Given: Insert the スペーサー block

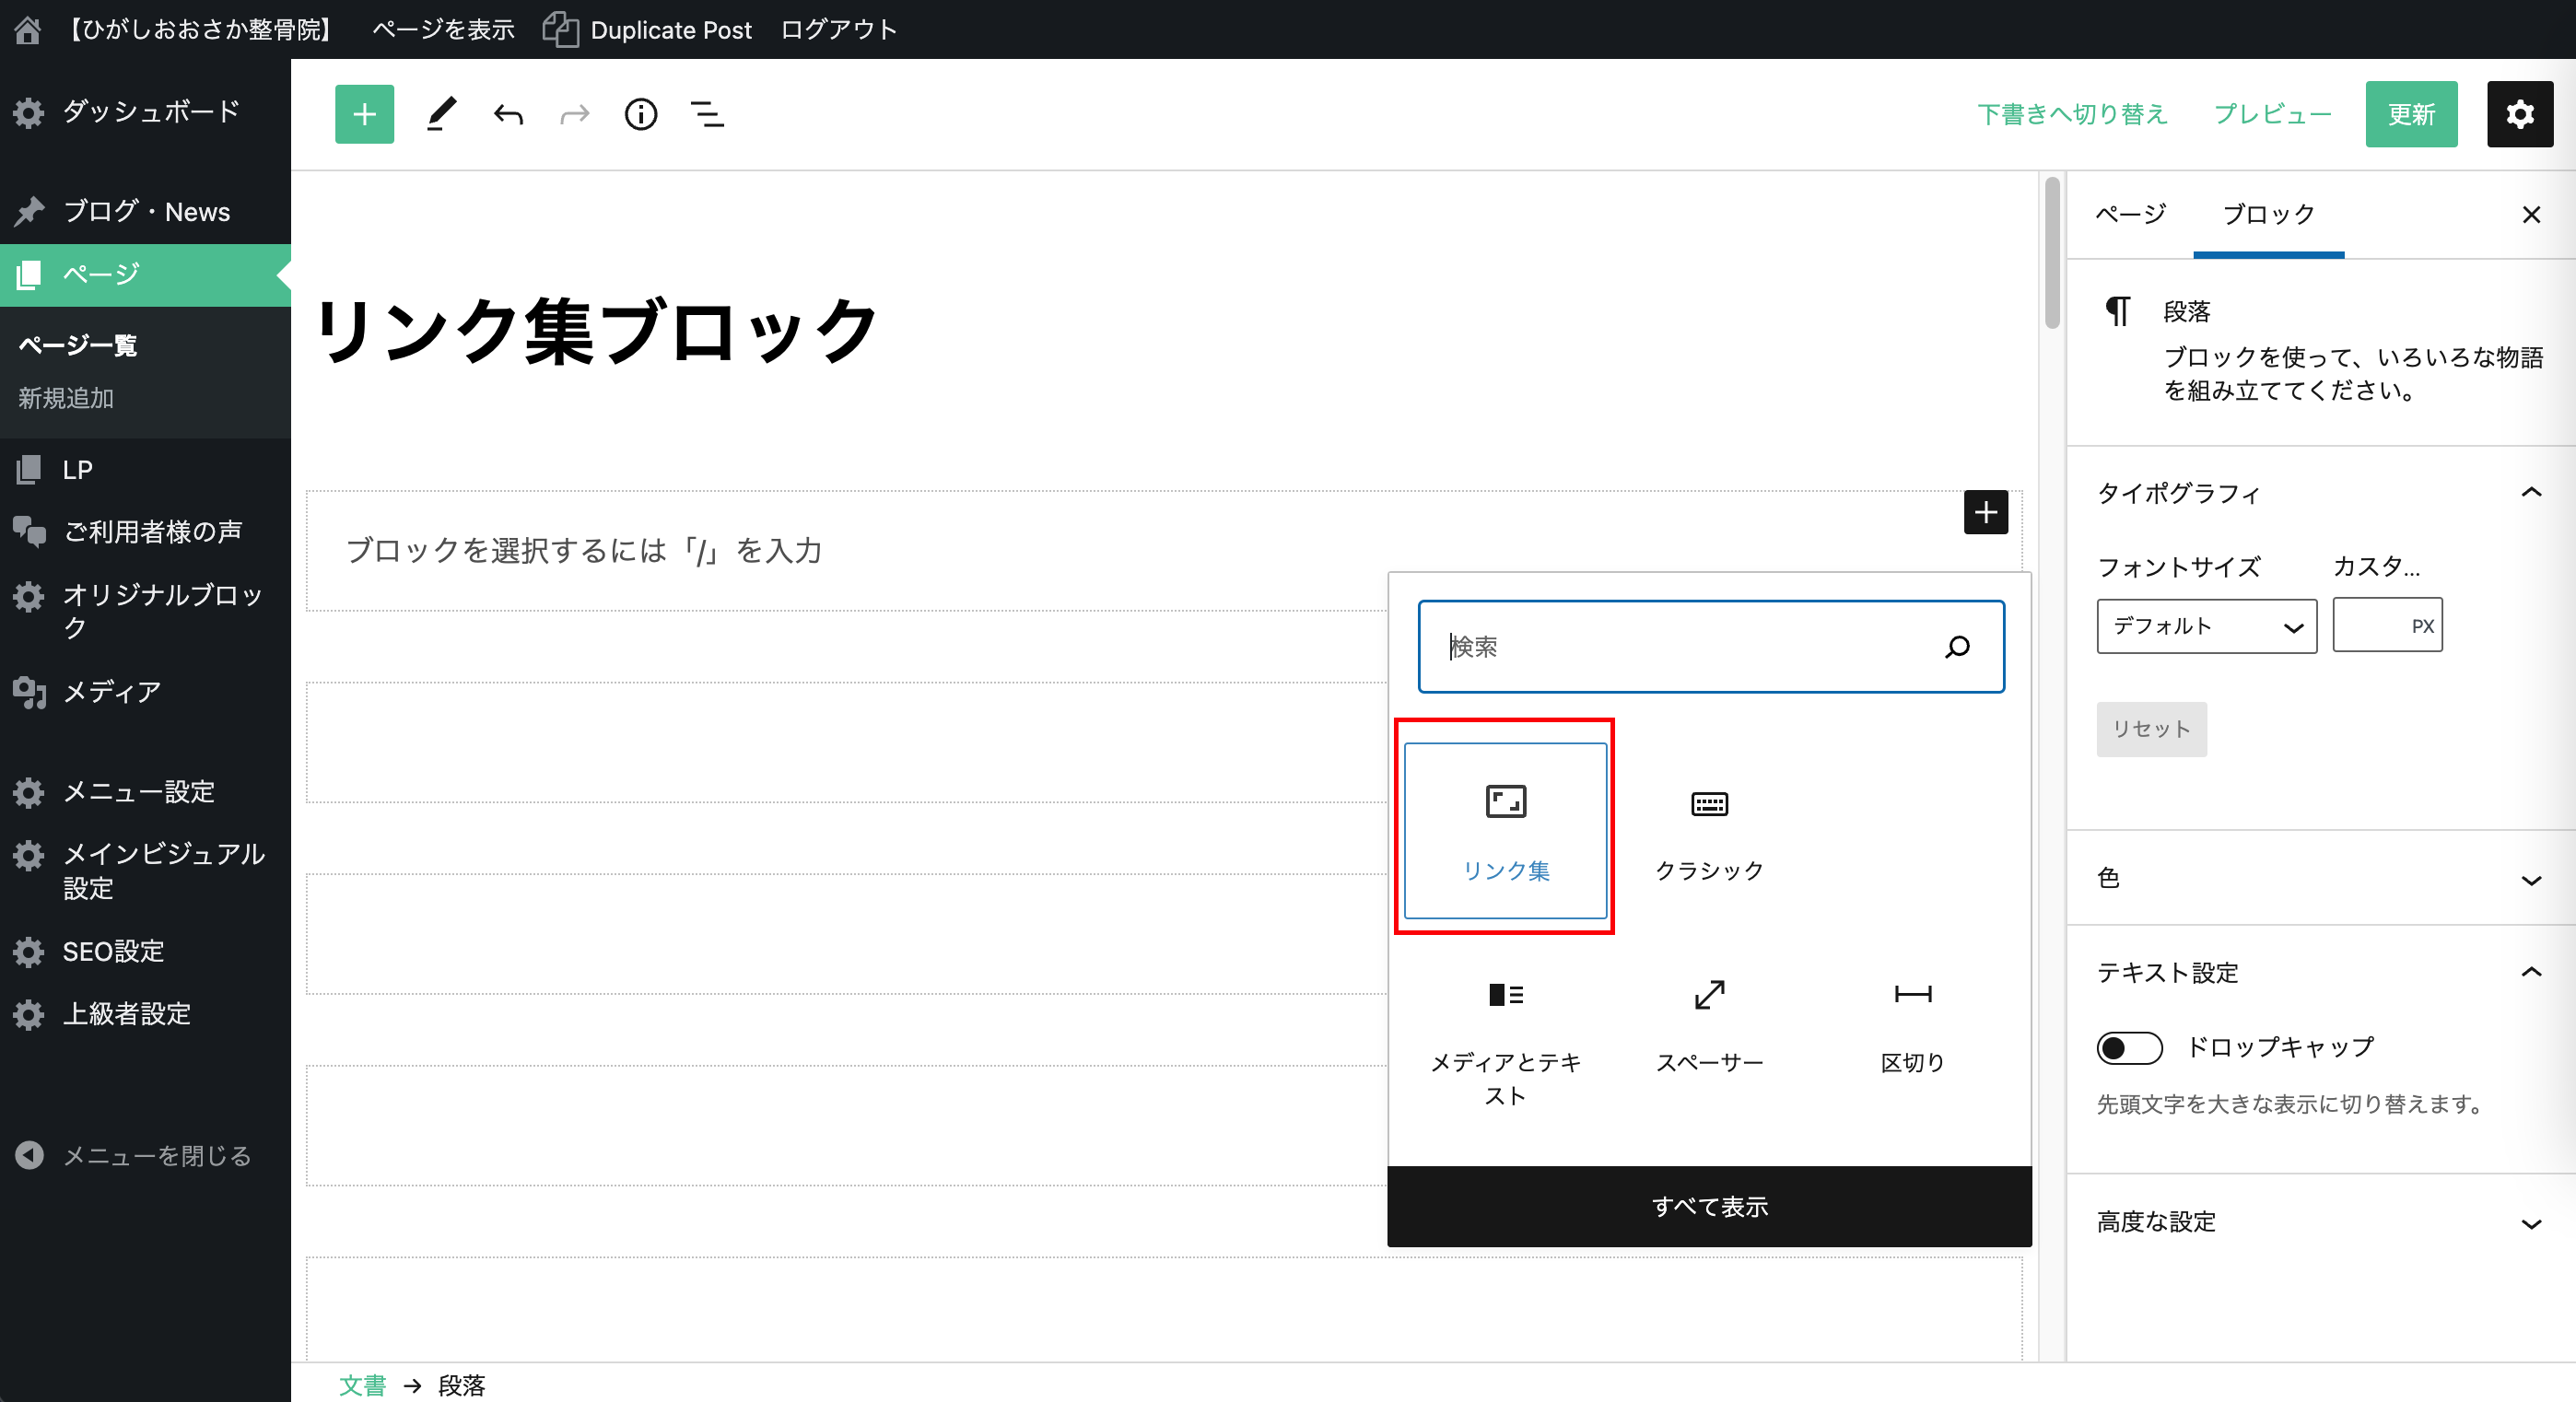Looking at the screenshot, I should [x=1709, y=1024].
